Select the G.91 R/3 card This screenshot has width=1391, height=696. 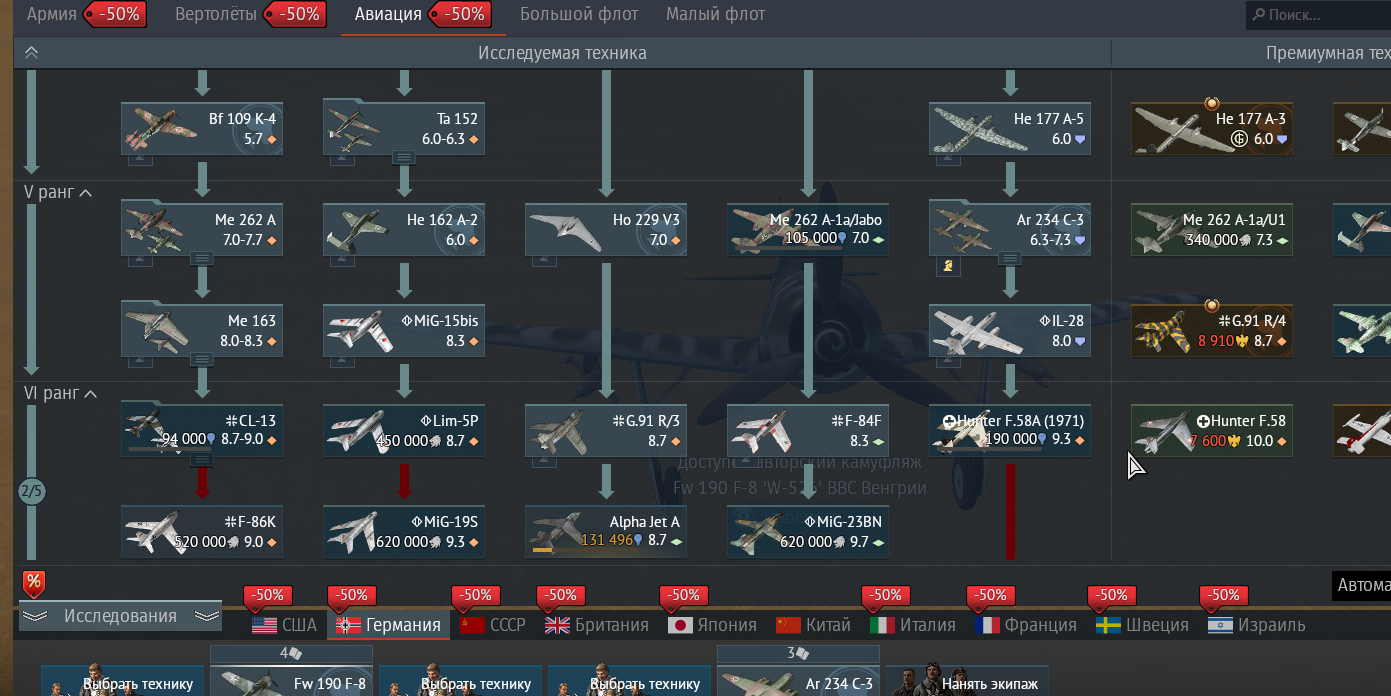606,429
